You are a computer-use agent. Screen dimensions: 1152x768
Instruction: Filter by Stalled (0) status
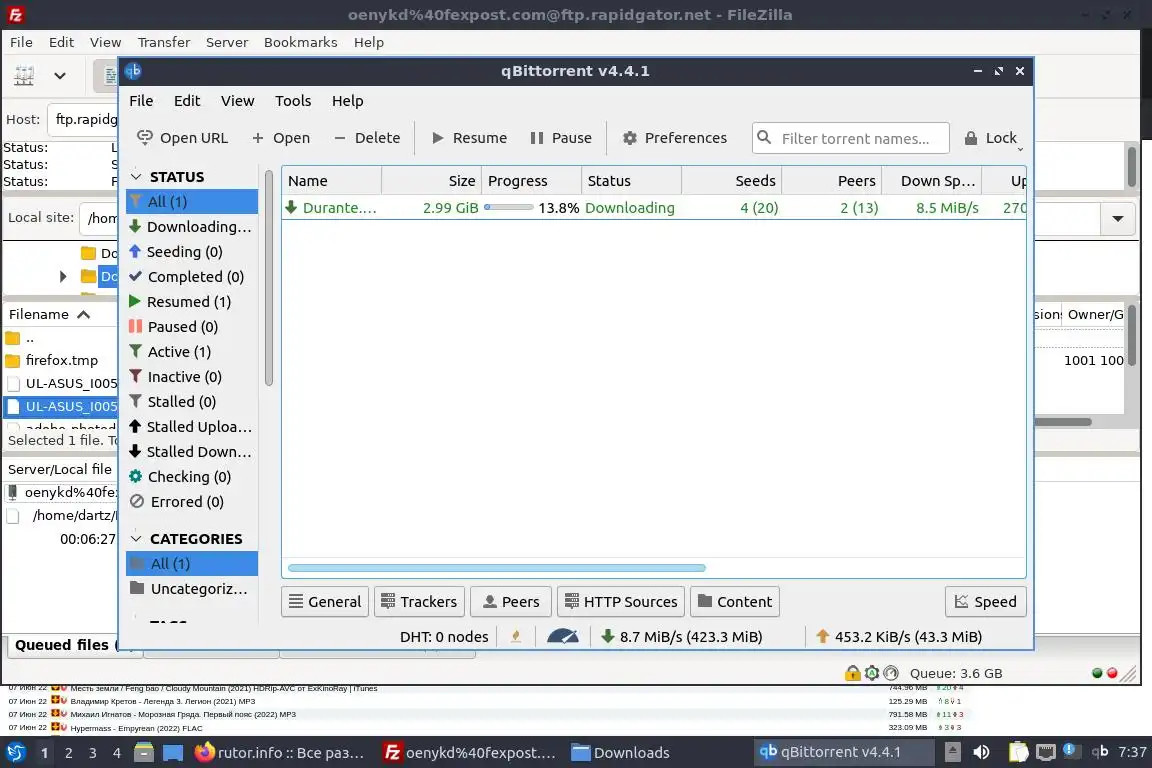(192, 401)
